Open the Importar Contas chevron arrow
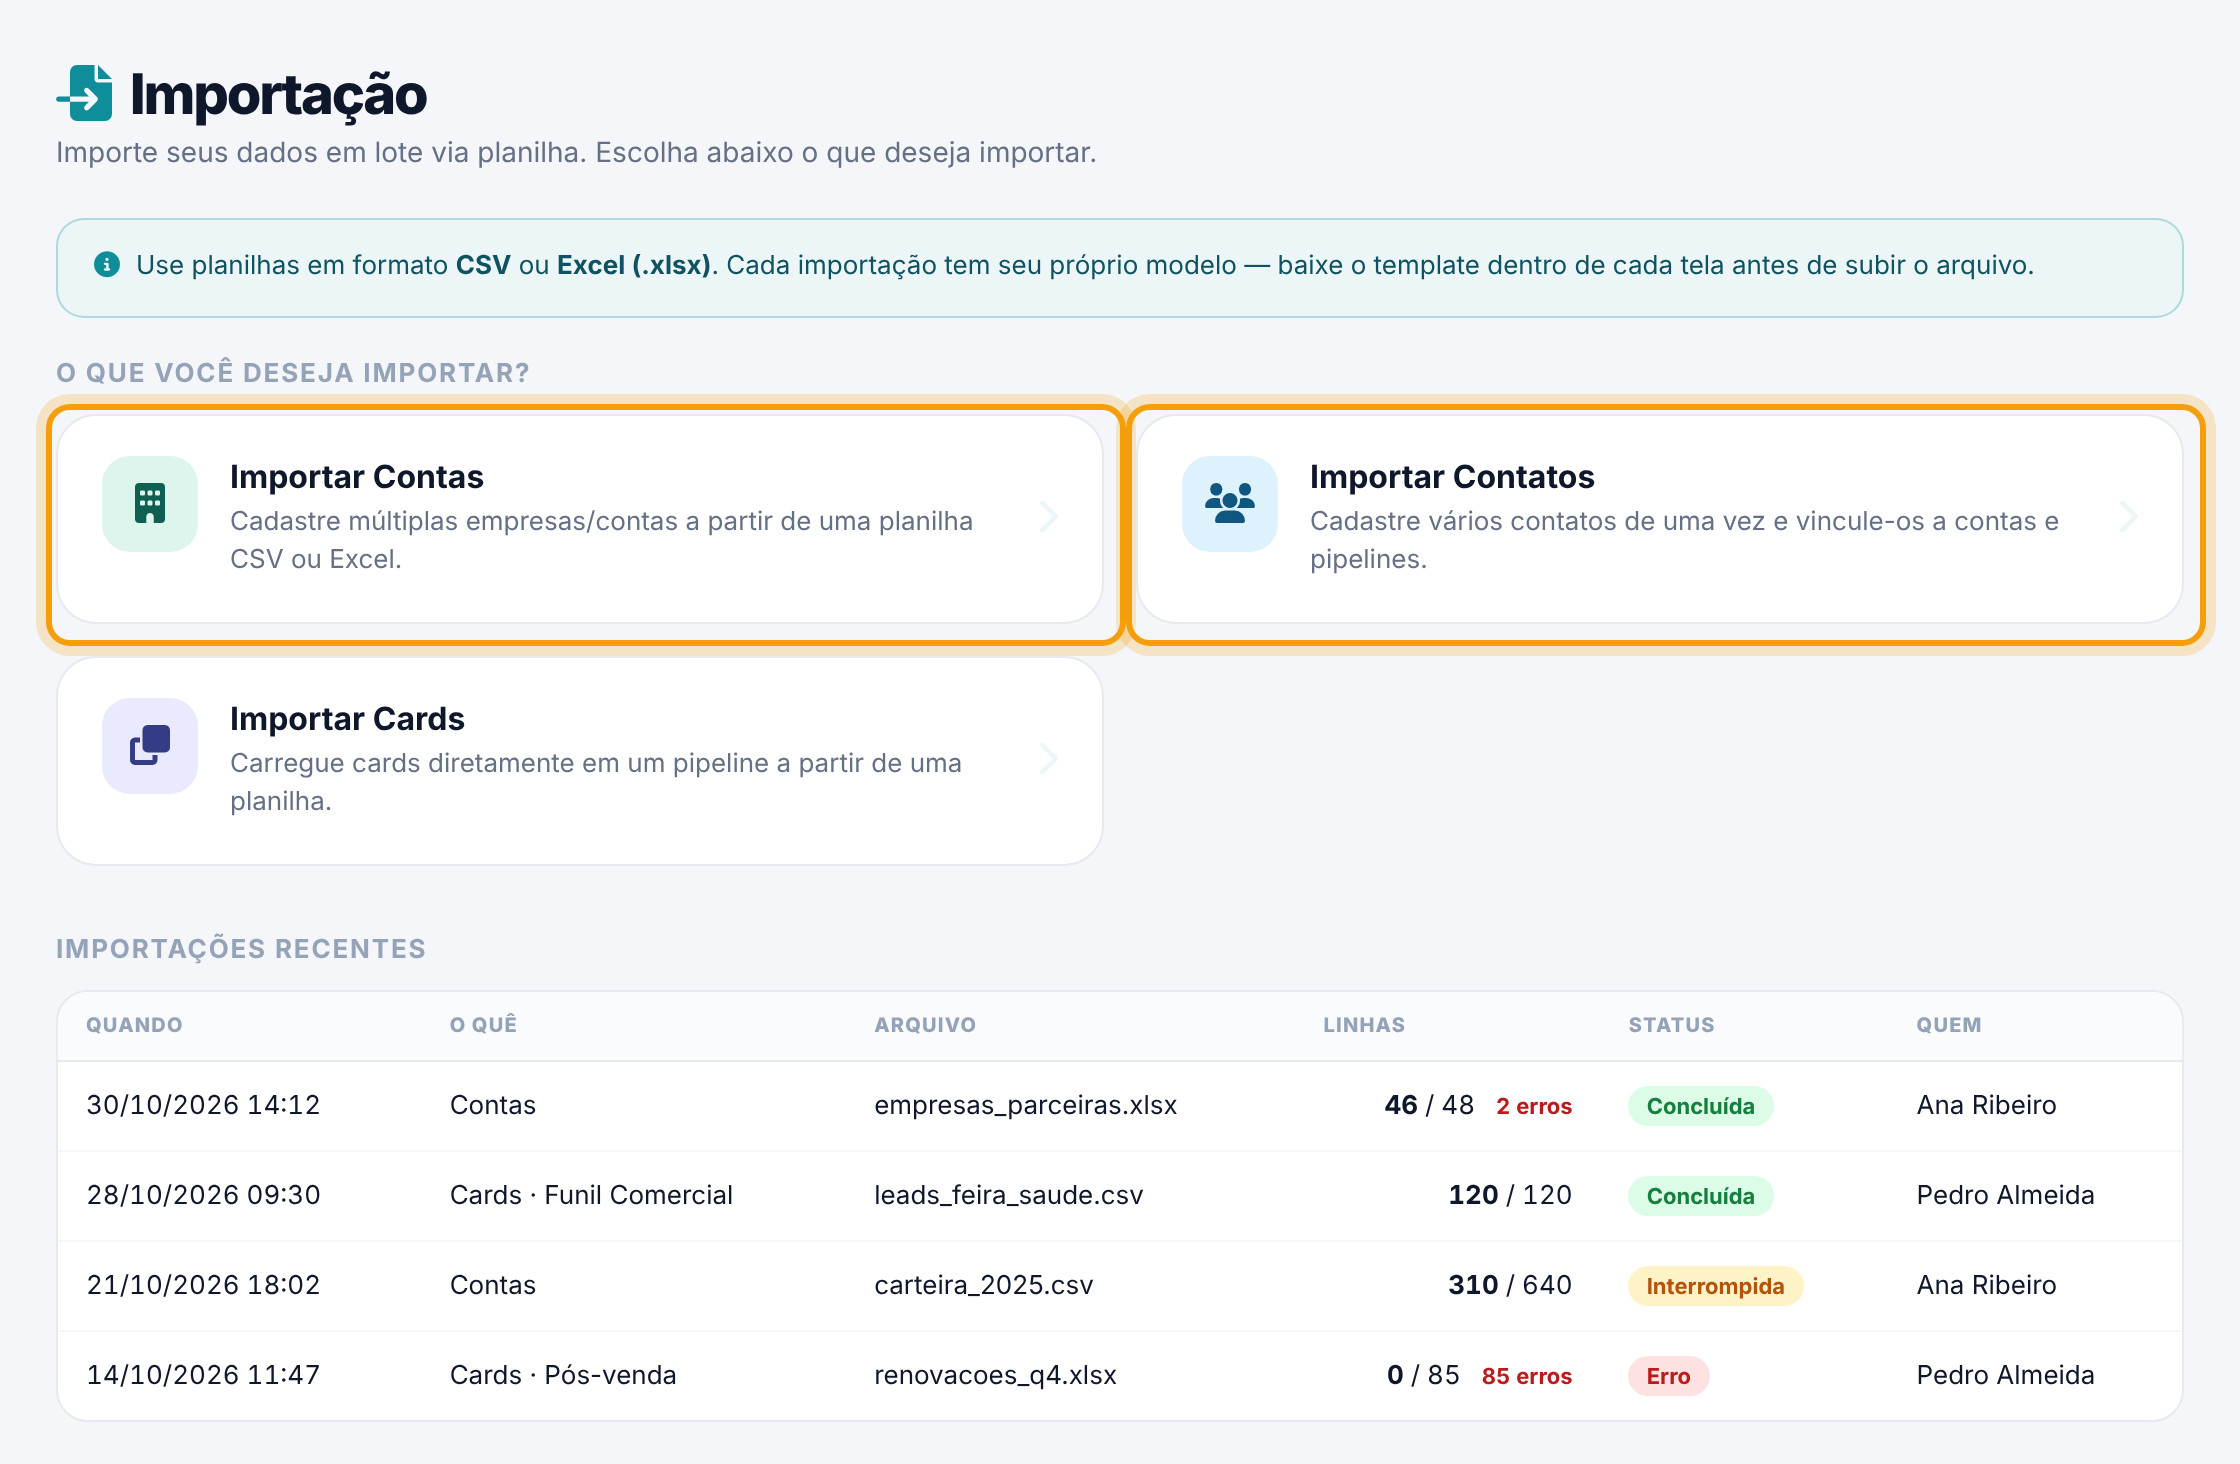 point(1049,517)
